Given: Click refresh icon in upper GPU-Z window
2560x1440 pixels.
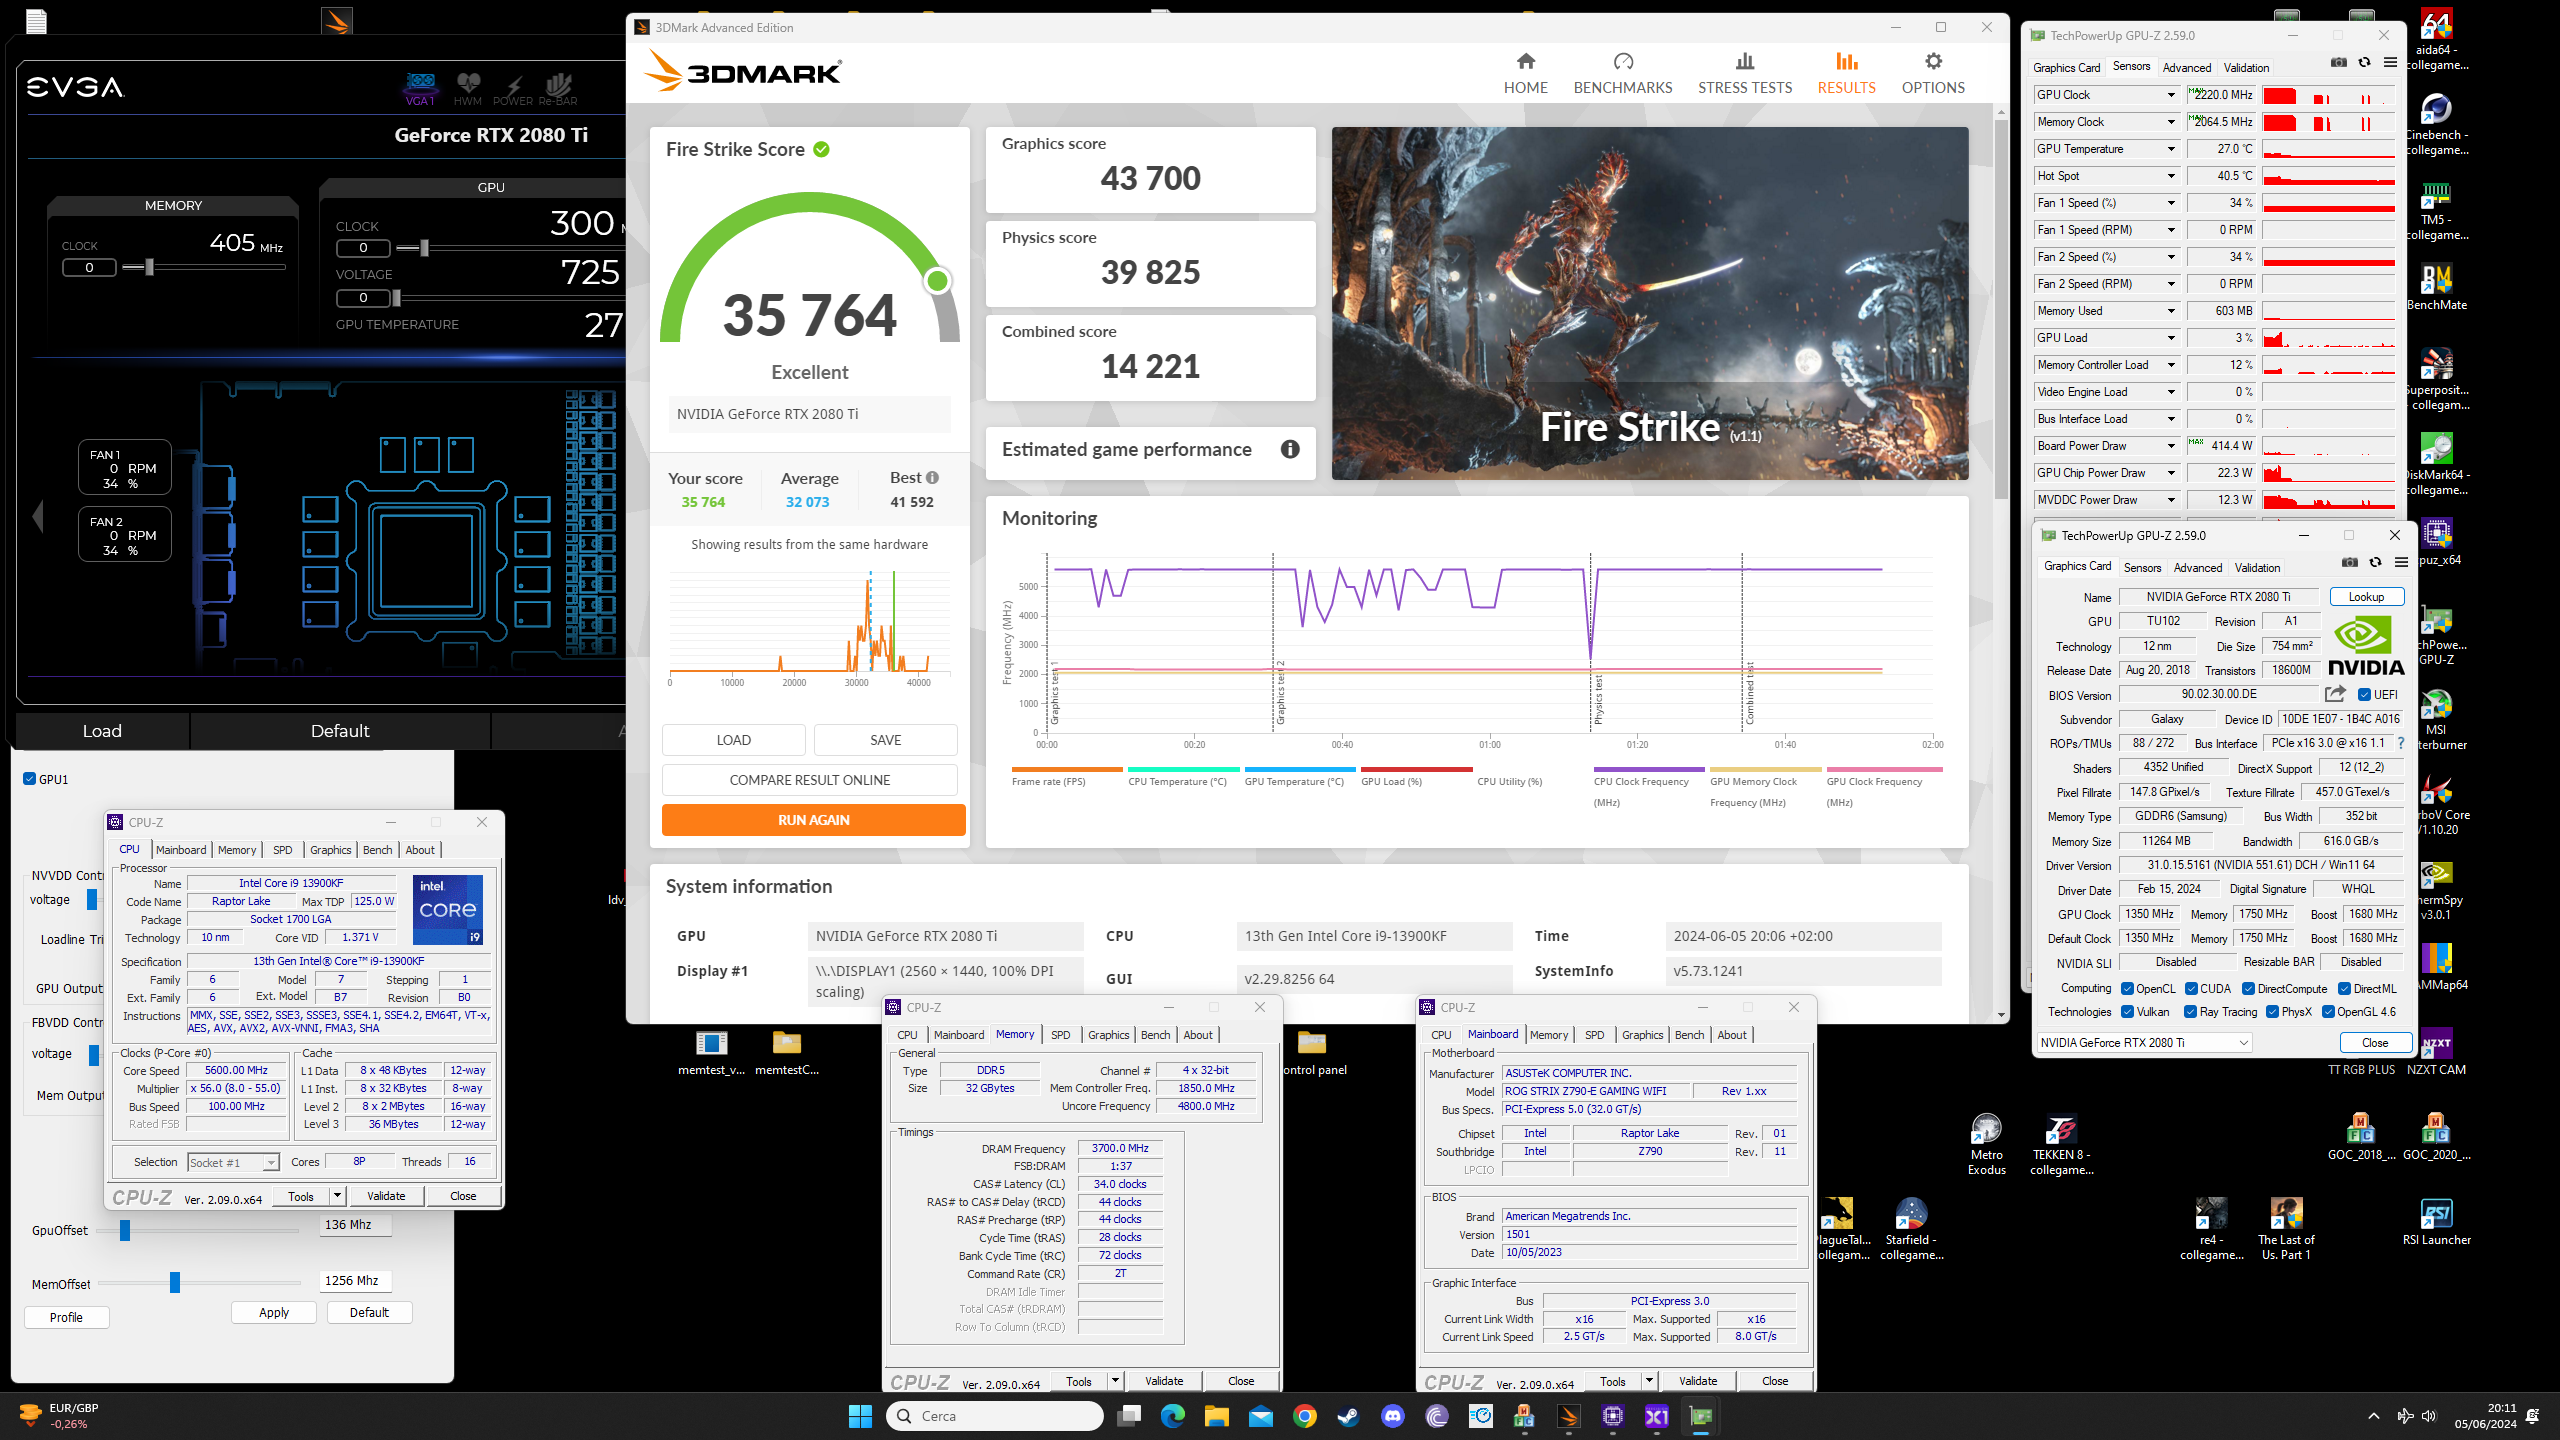Looking at the screenshot, I should pyautogui.click(x=2365, y=62).
